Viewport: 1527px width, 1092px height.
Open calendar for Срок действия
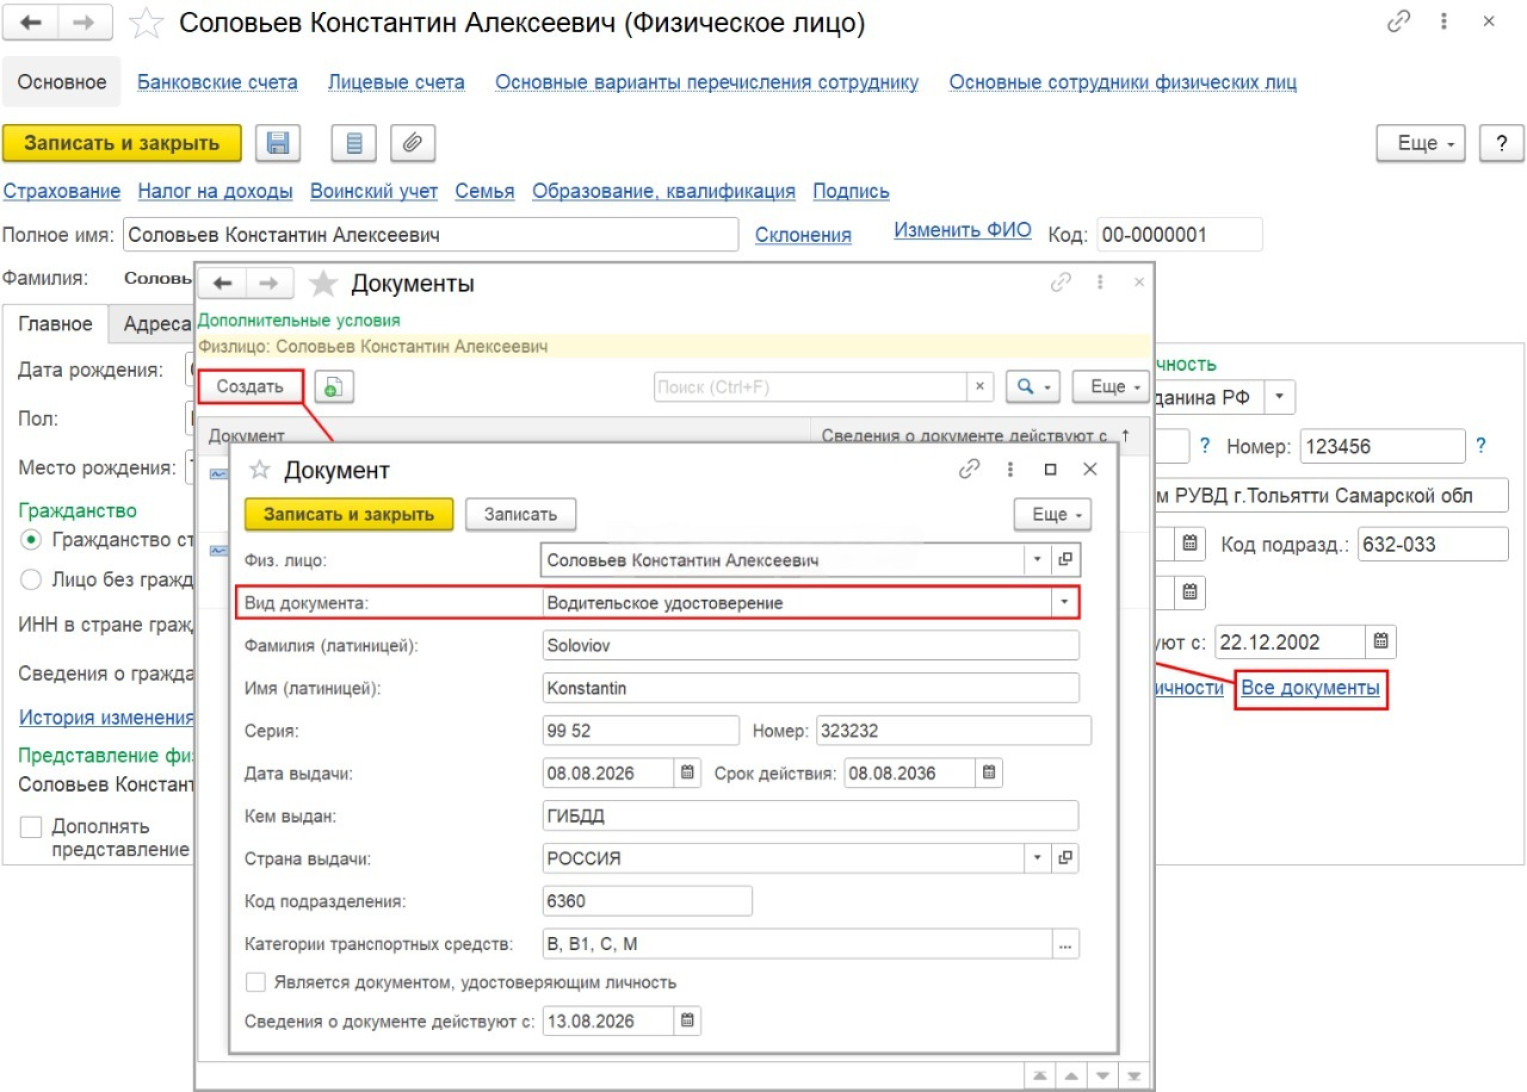click(x=989, y=772)
